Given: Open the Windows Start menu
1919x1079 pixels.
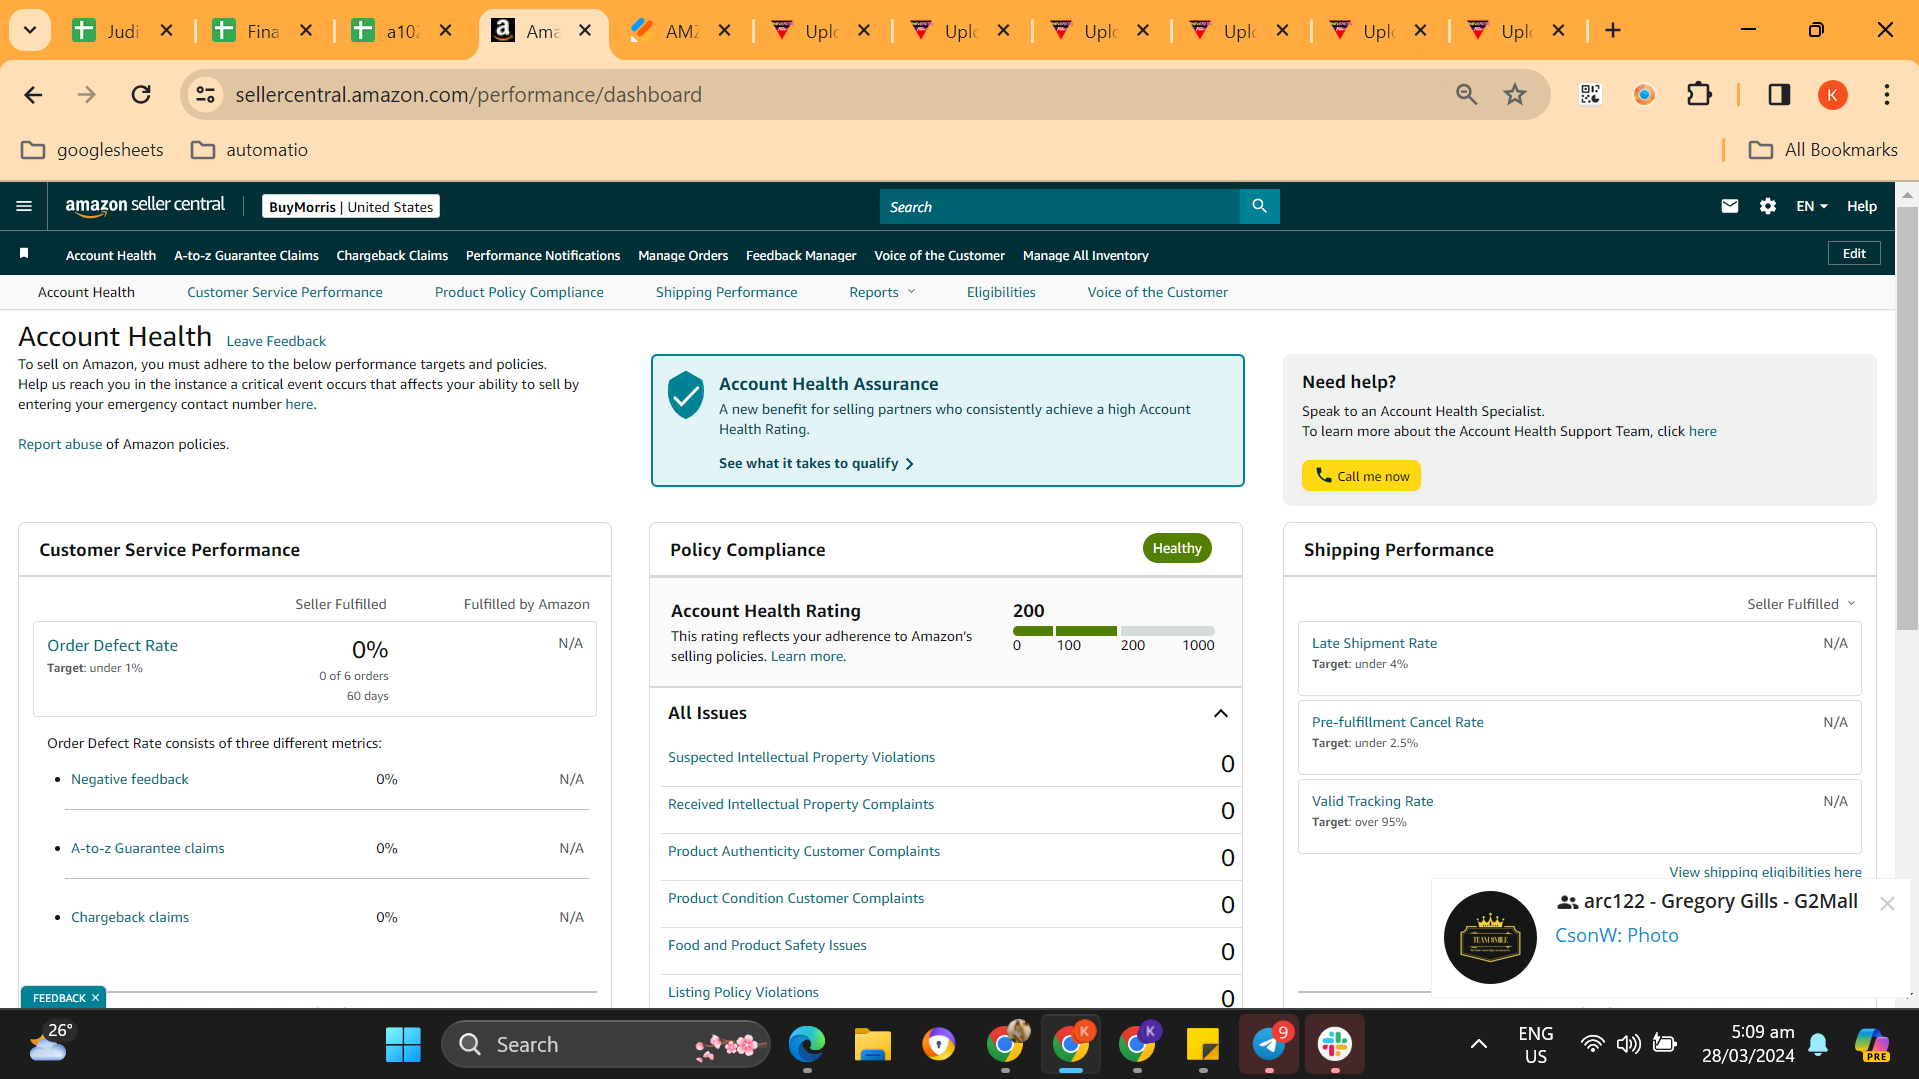Looking at the screenshot, I should tap(403, 1045).
